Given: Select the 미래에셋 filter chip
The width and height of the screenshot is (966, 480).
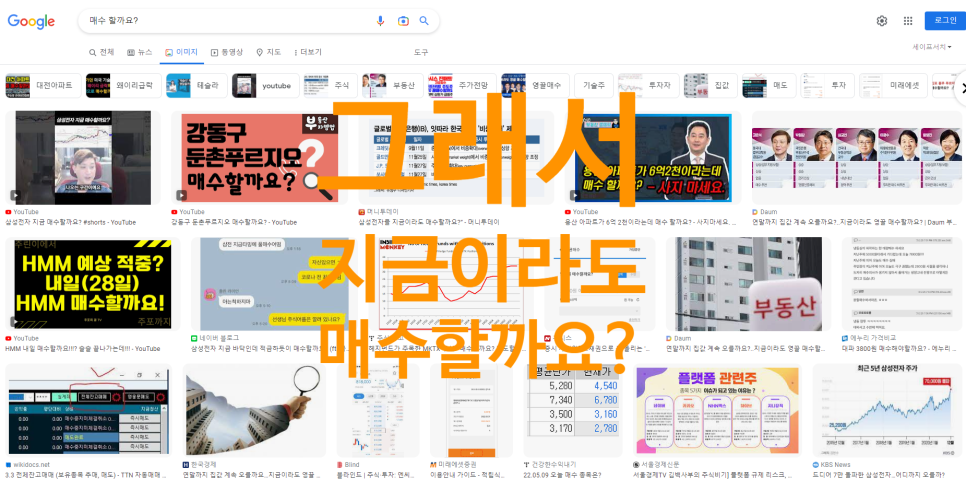Looking at the screenshot, I should [x=893, y=86].
